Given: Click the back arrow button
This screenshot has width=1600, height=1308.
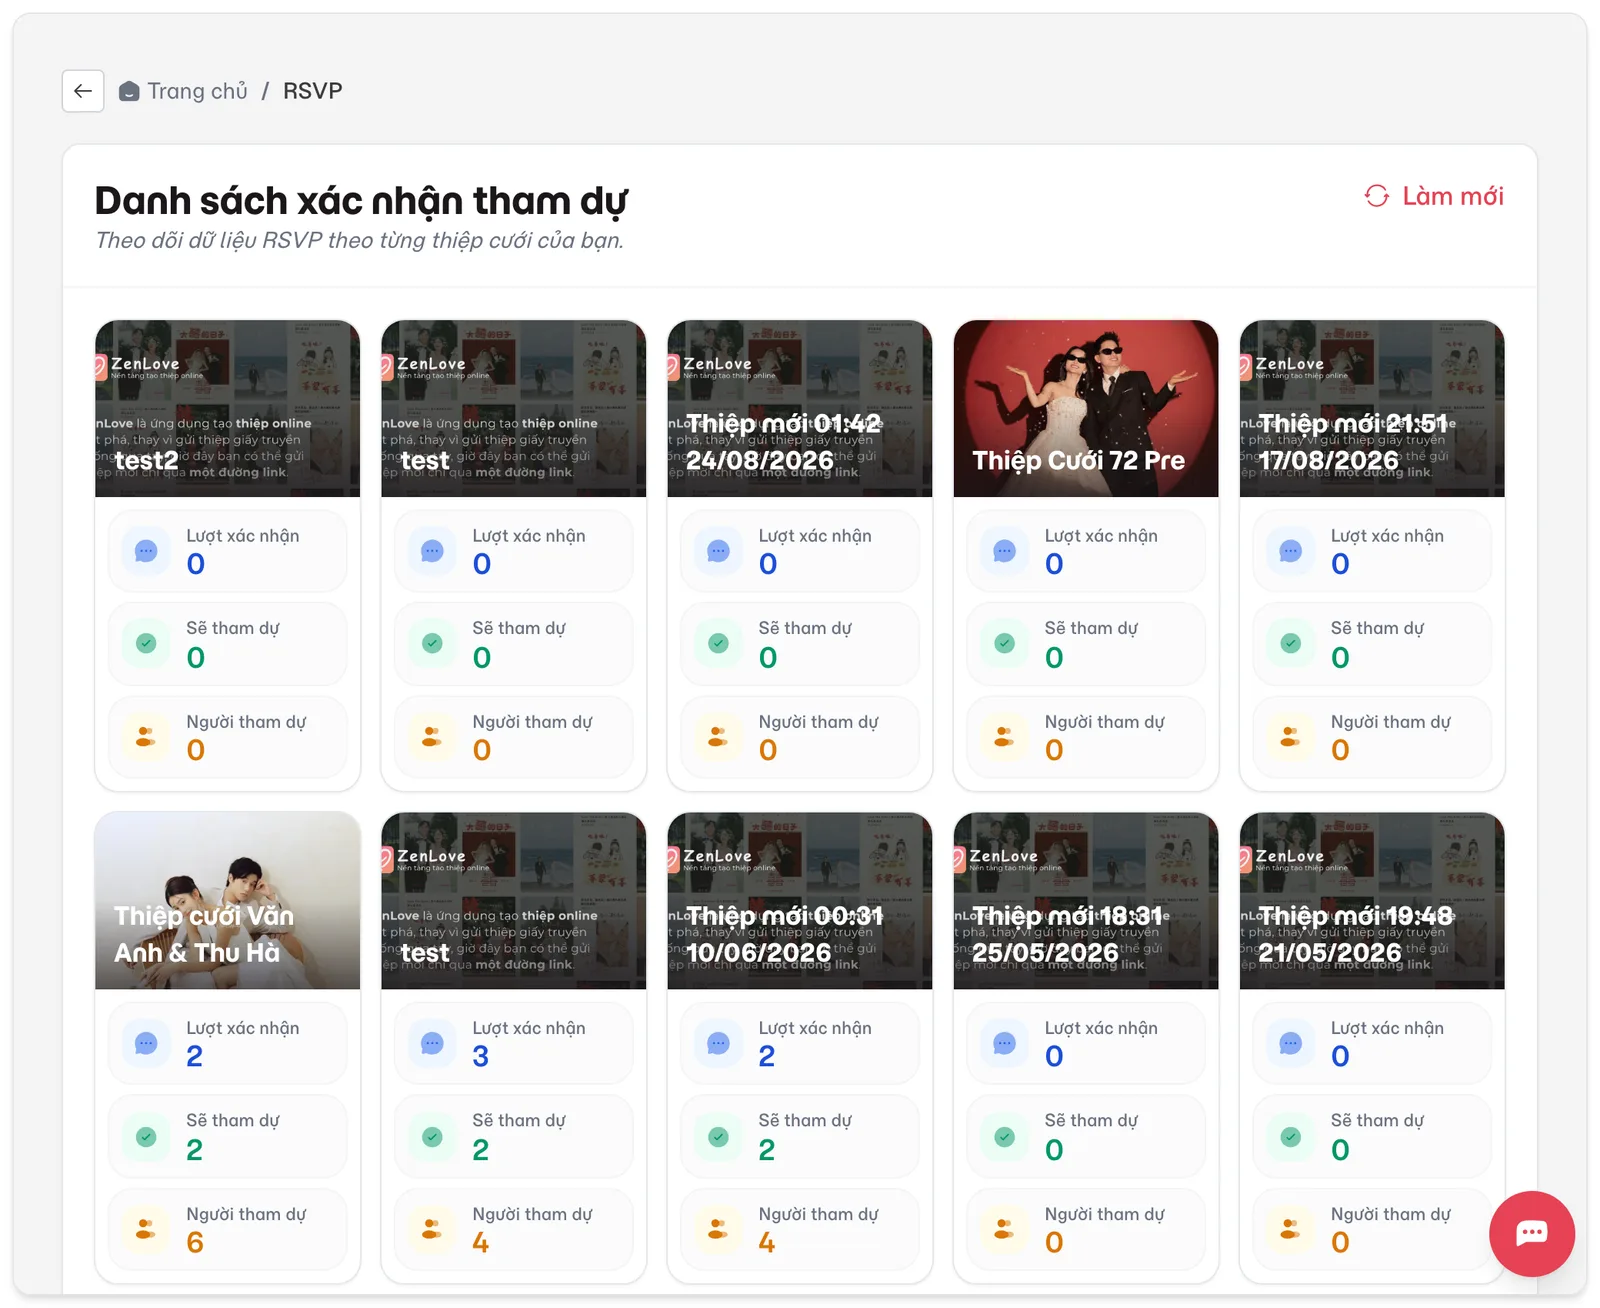Looking at the screenshot, I should tap(83, 91).
